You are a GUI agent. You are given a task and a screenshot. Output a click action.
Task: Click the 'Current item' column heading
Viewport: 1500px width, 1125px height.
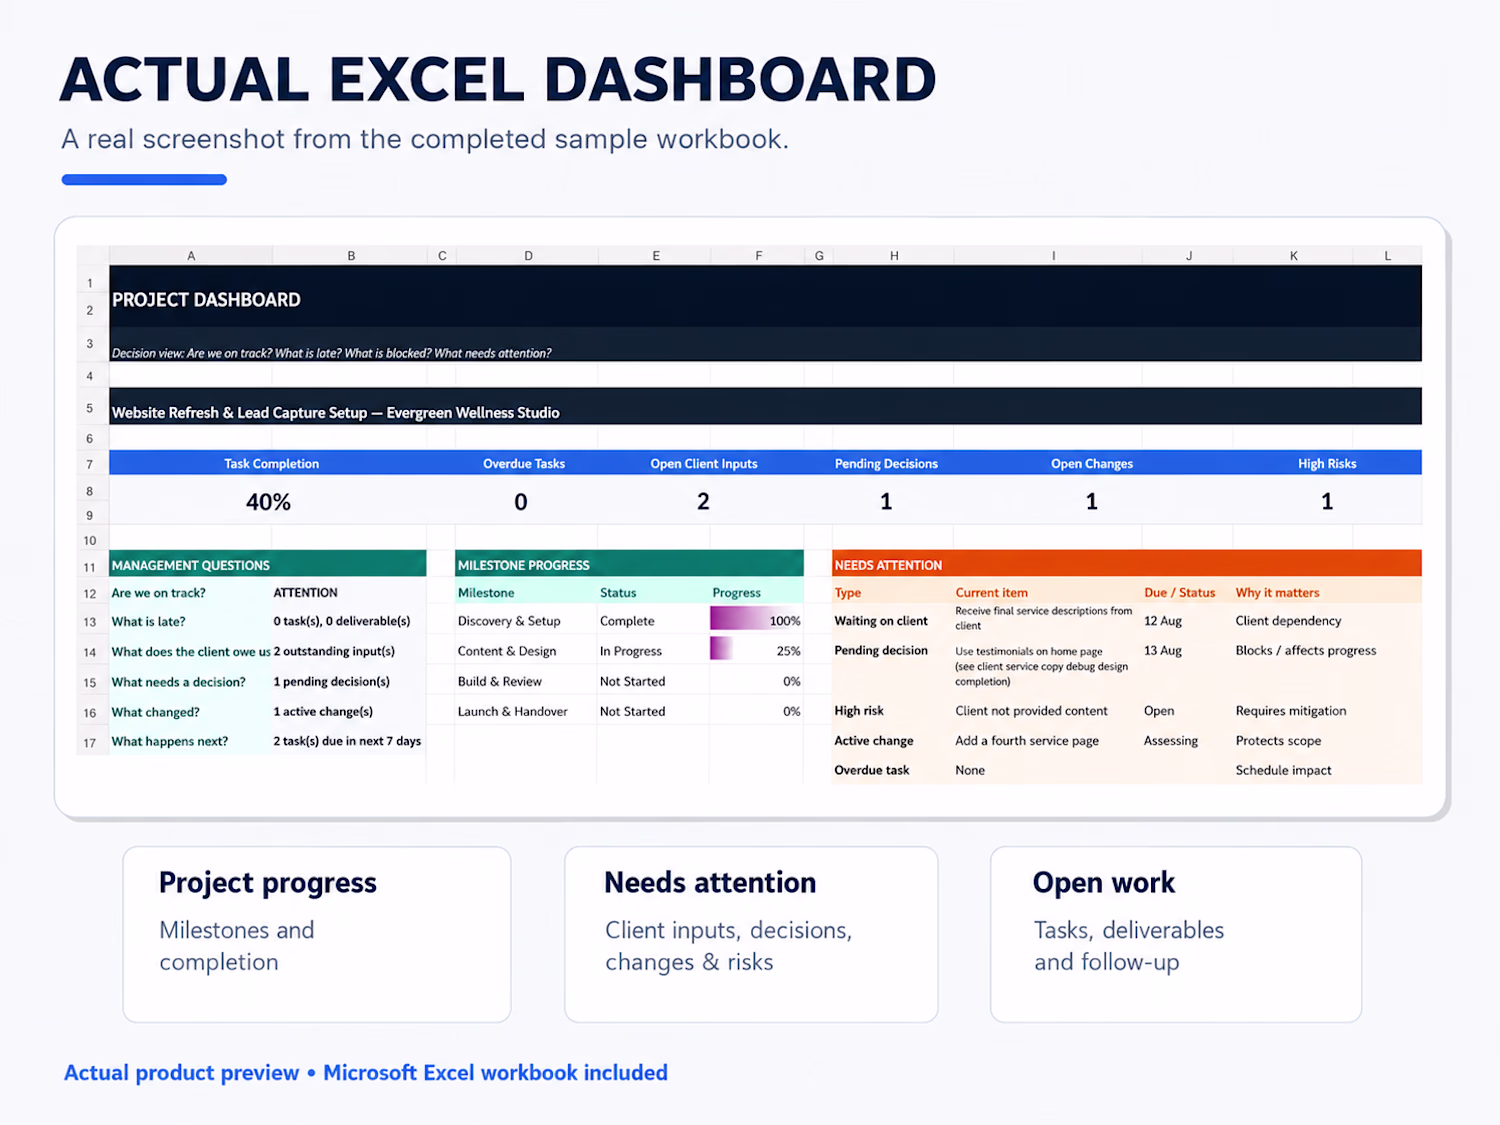pos(991,593)
